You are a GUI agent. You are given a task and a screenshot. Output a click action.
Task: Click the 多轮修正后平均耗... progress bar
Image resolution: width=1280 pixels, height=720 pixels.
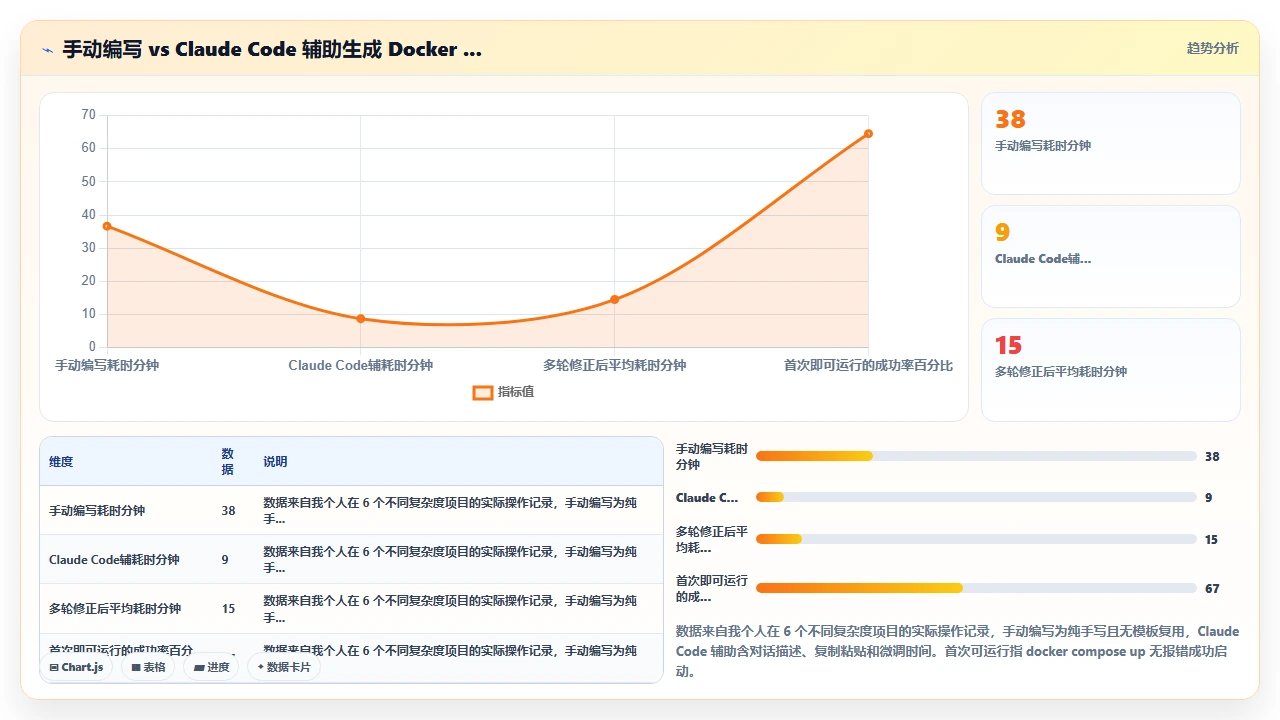[976, 539]
